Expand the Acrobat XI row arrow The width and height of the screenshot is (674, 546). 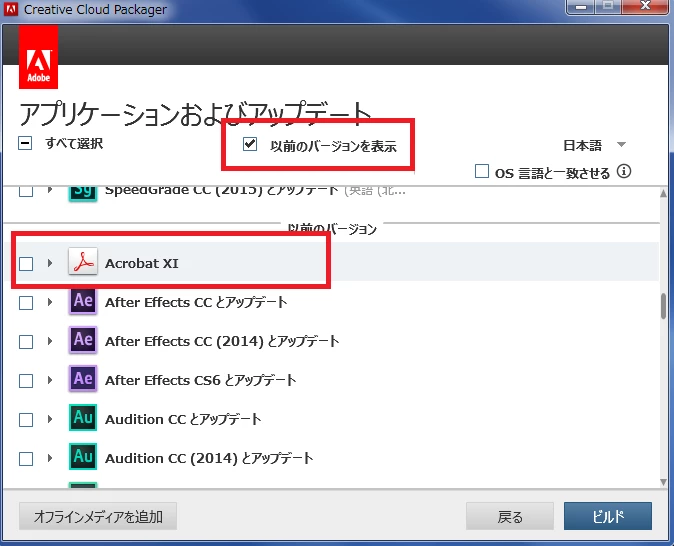pyautogui.click(x=50, y=263)
